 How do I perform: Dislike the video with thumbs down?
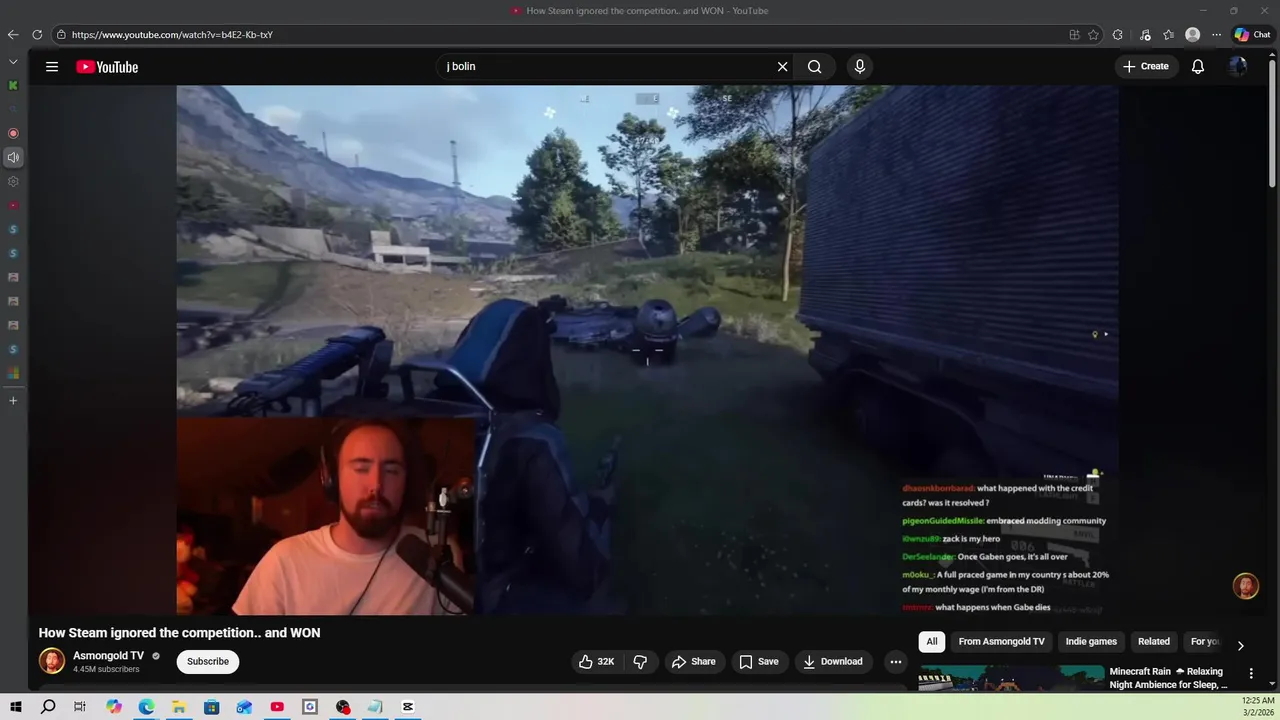pyautogui.click(x=640, y=661)
